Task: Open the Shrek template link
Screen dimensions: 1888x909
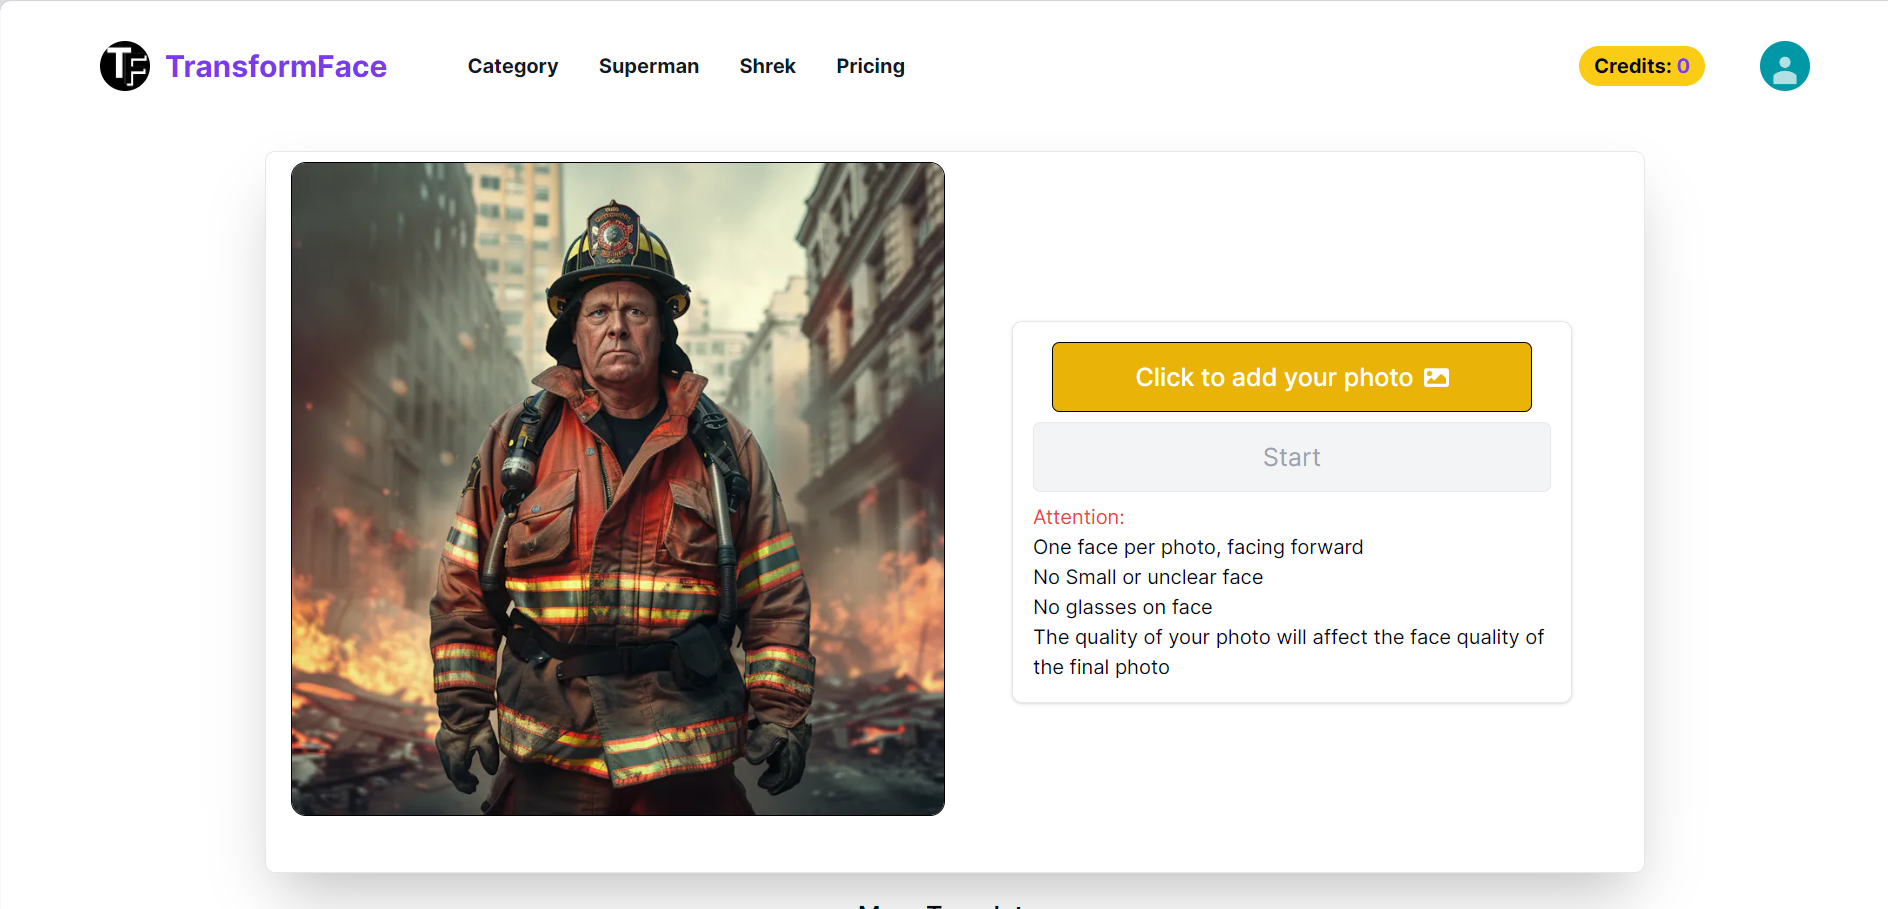Action: coord(767,66)
